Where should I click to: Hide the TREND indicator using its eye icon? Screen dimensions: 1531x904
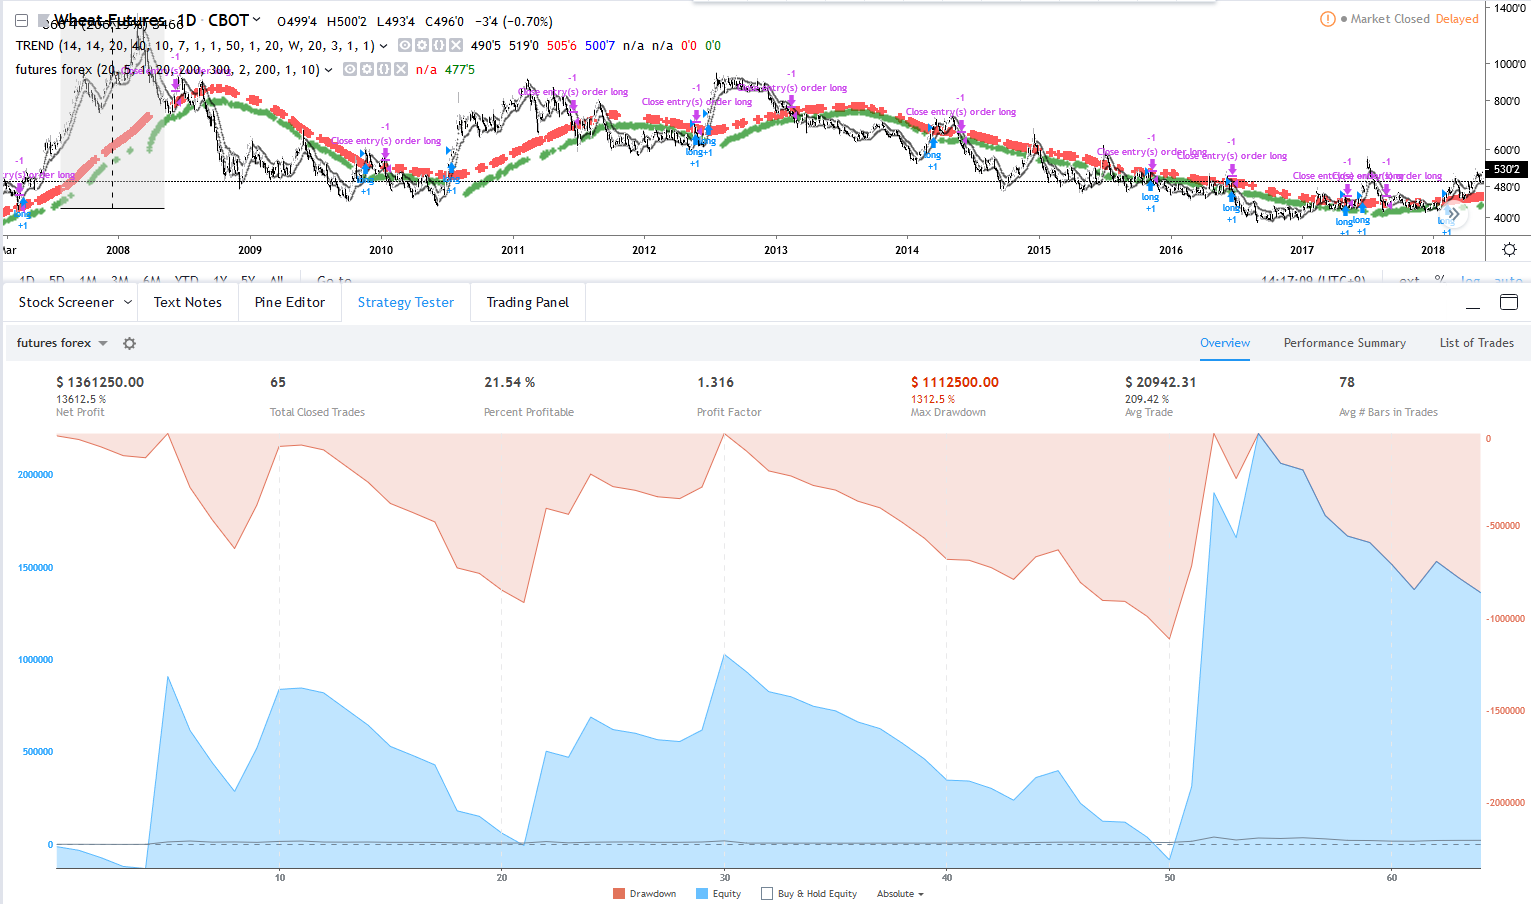(x=405, y=45)
